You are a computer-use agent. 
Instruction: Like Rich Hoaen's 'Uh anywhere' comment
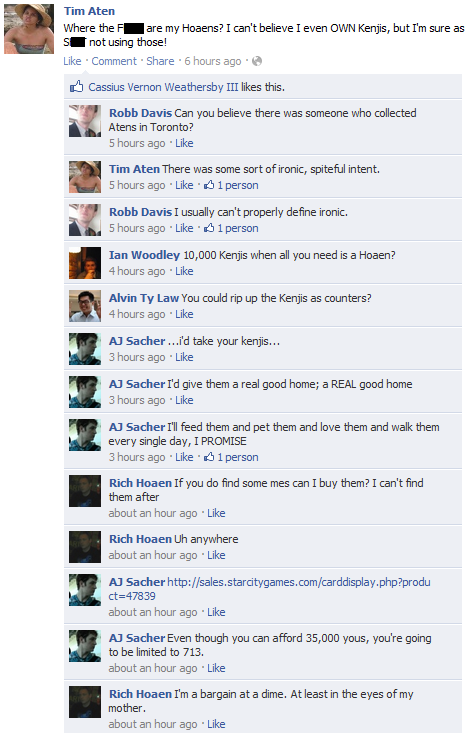(x=216, y=555)
